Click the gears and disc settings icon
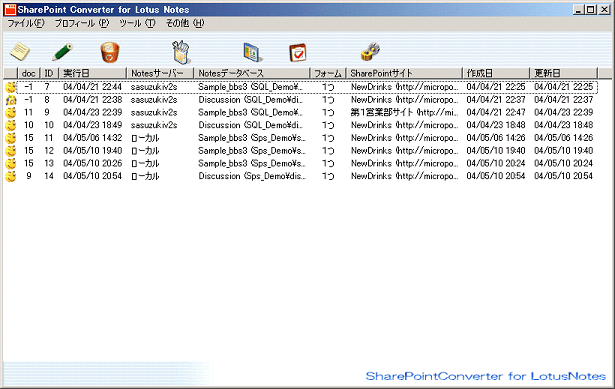Image resolution: width=615 pixels, height=389 pixels. tap(370, 52)
